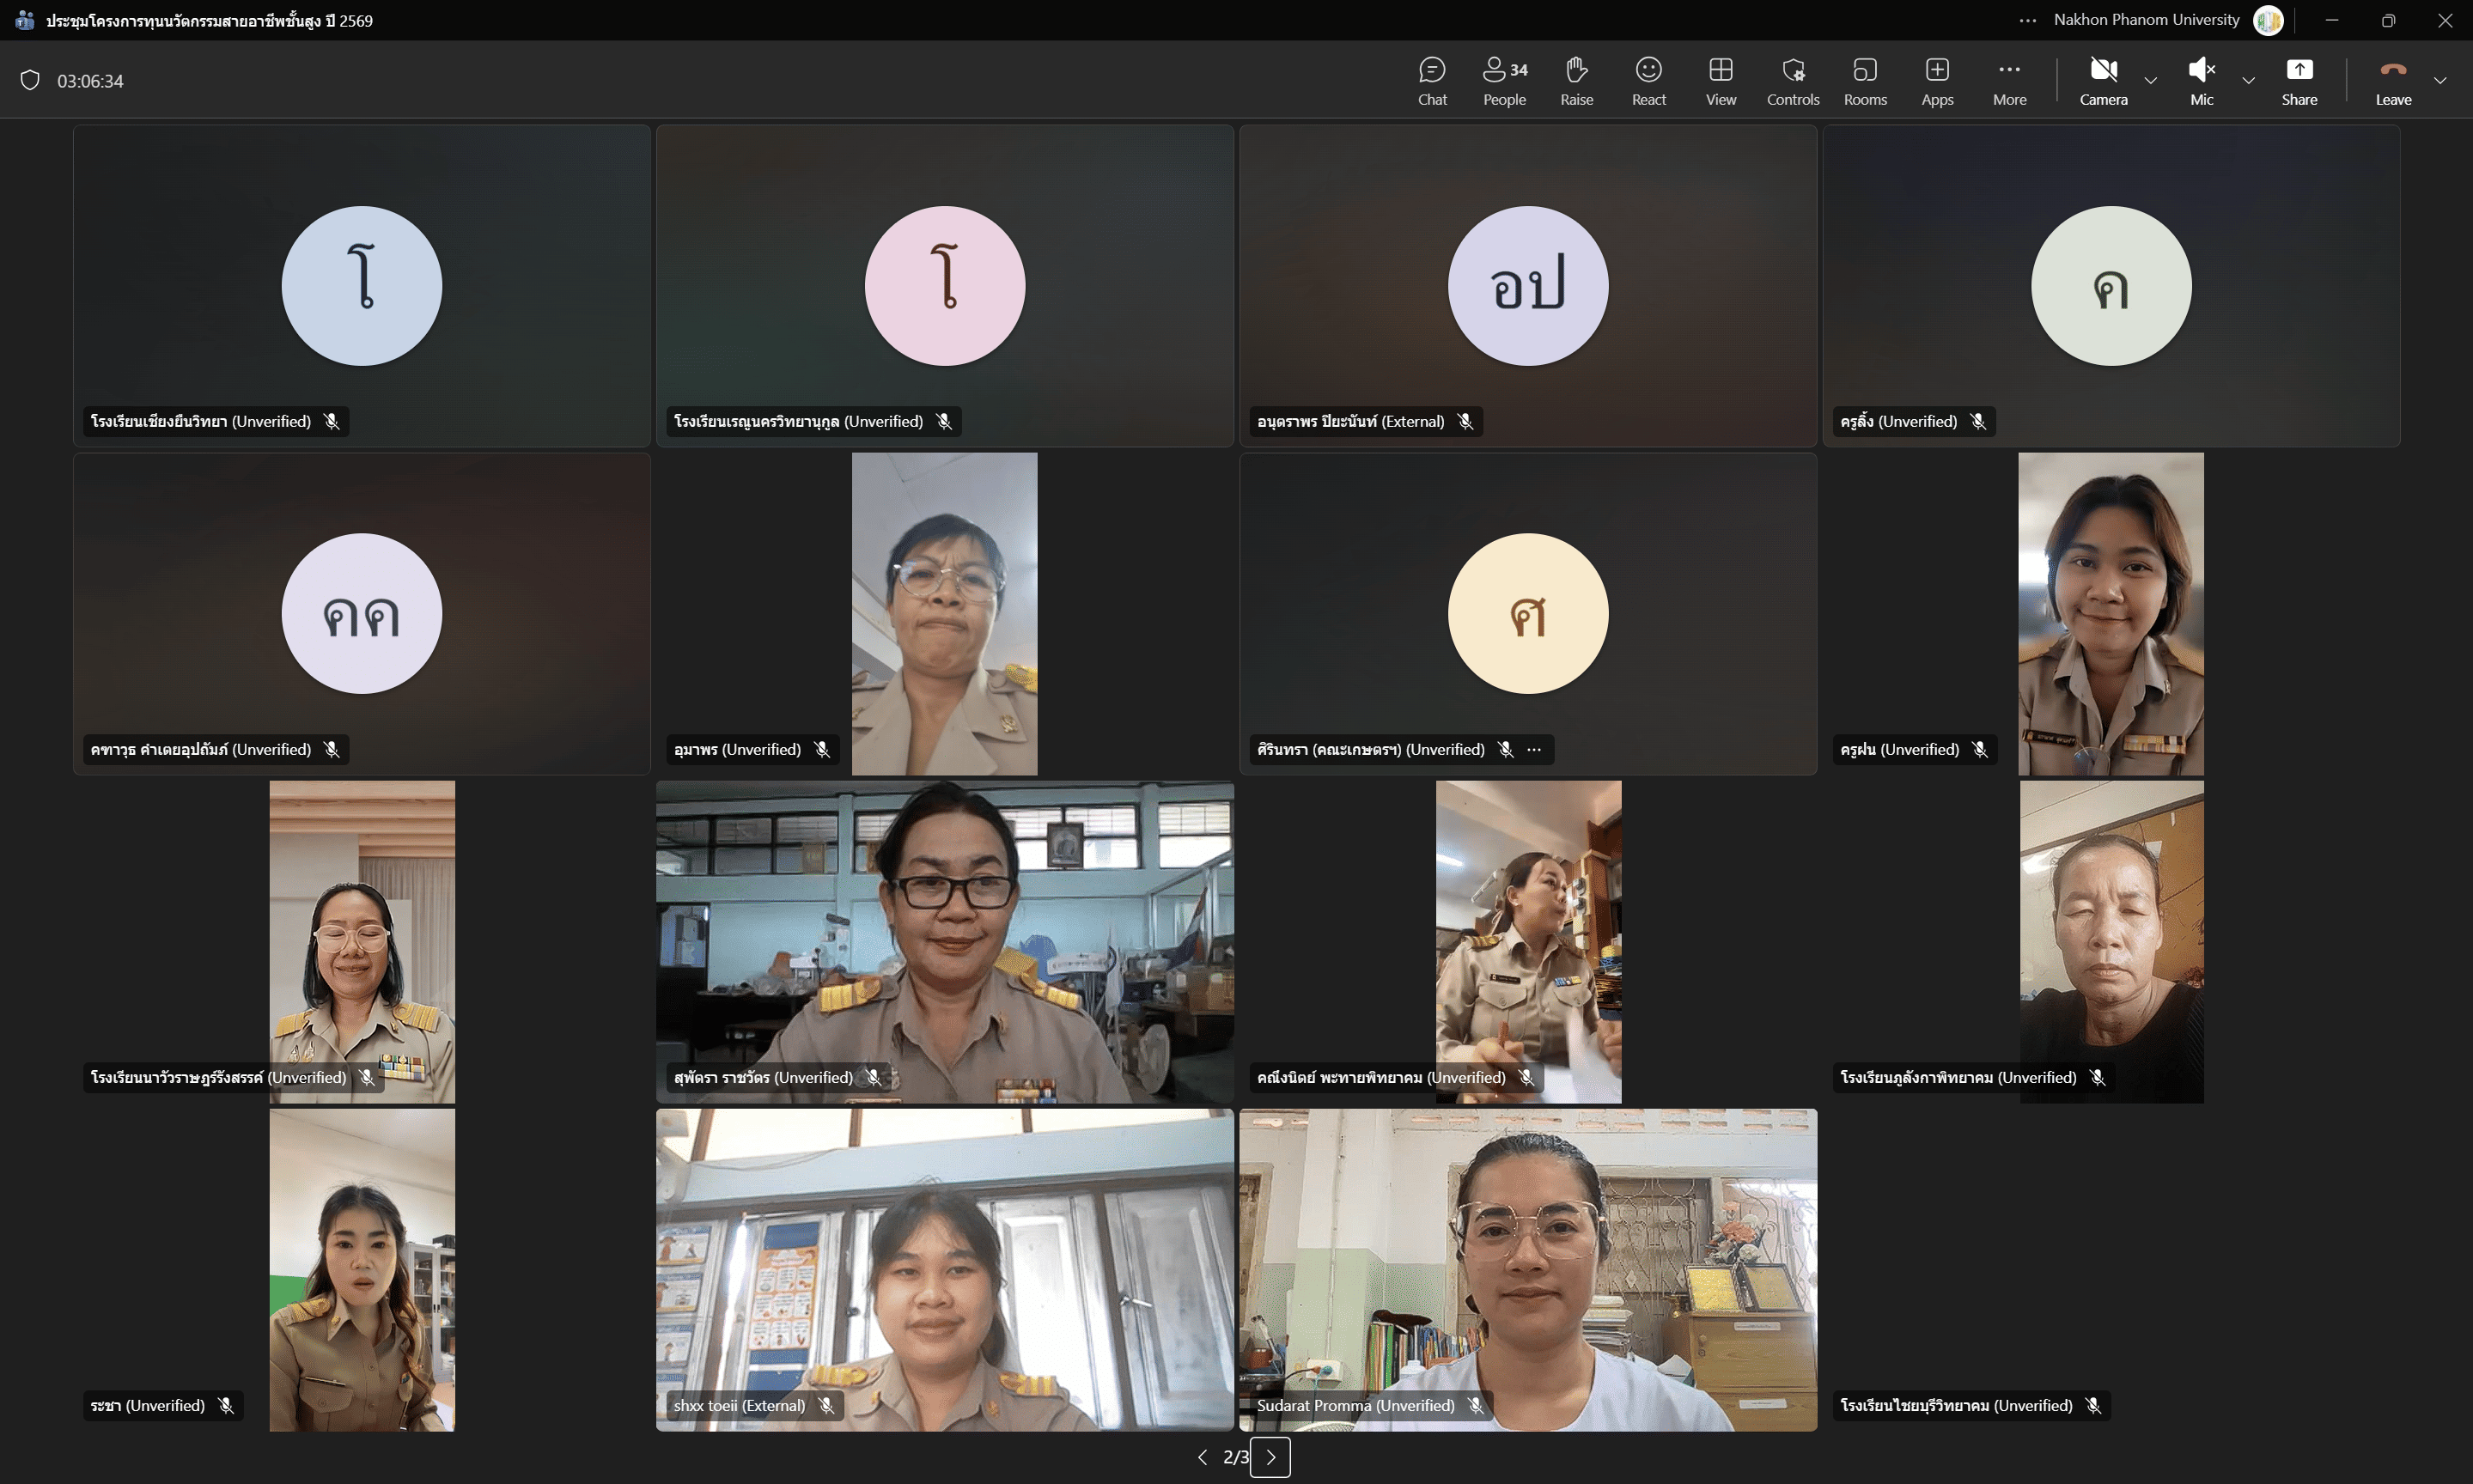Raise your hand in the meeting
2473x1484 pixels.
click(x=1576, y=80)
